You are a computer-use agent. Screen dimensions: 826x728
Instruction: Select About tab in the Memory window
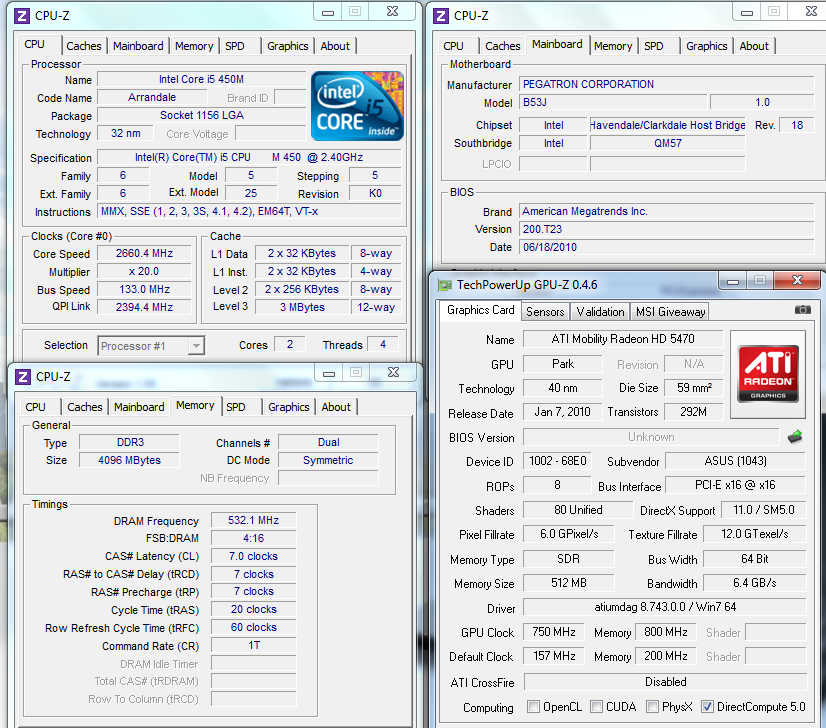pyautogui.click(x=336, y=407)
